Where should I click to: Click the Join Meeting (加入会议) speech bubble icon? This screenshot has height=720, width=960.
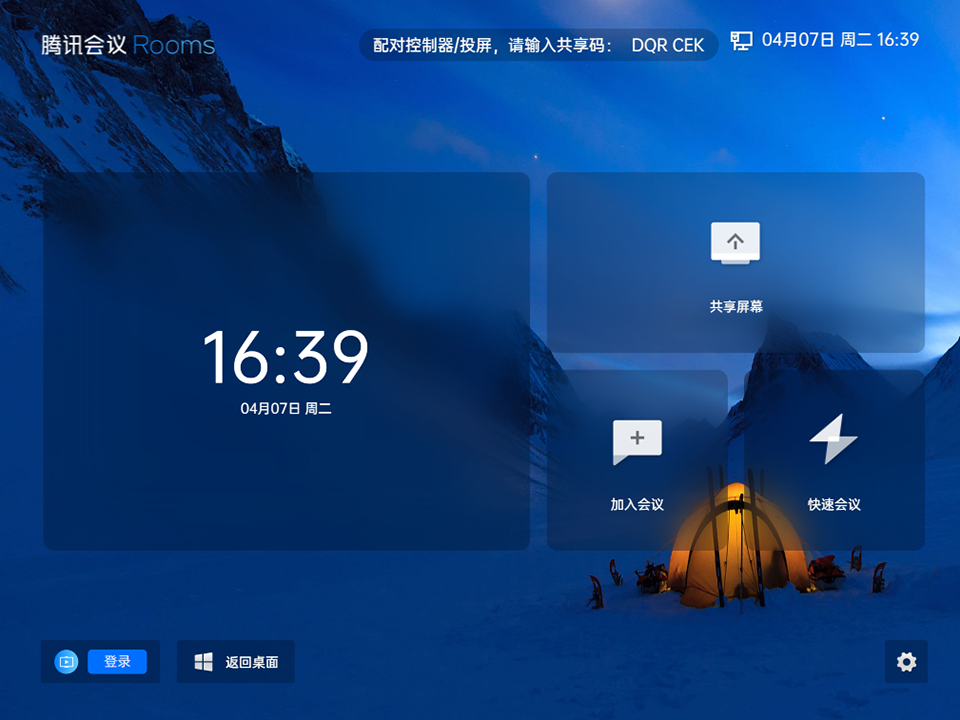click(637, 442)
